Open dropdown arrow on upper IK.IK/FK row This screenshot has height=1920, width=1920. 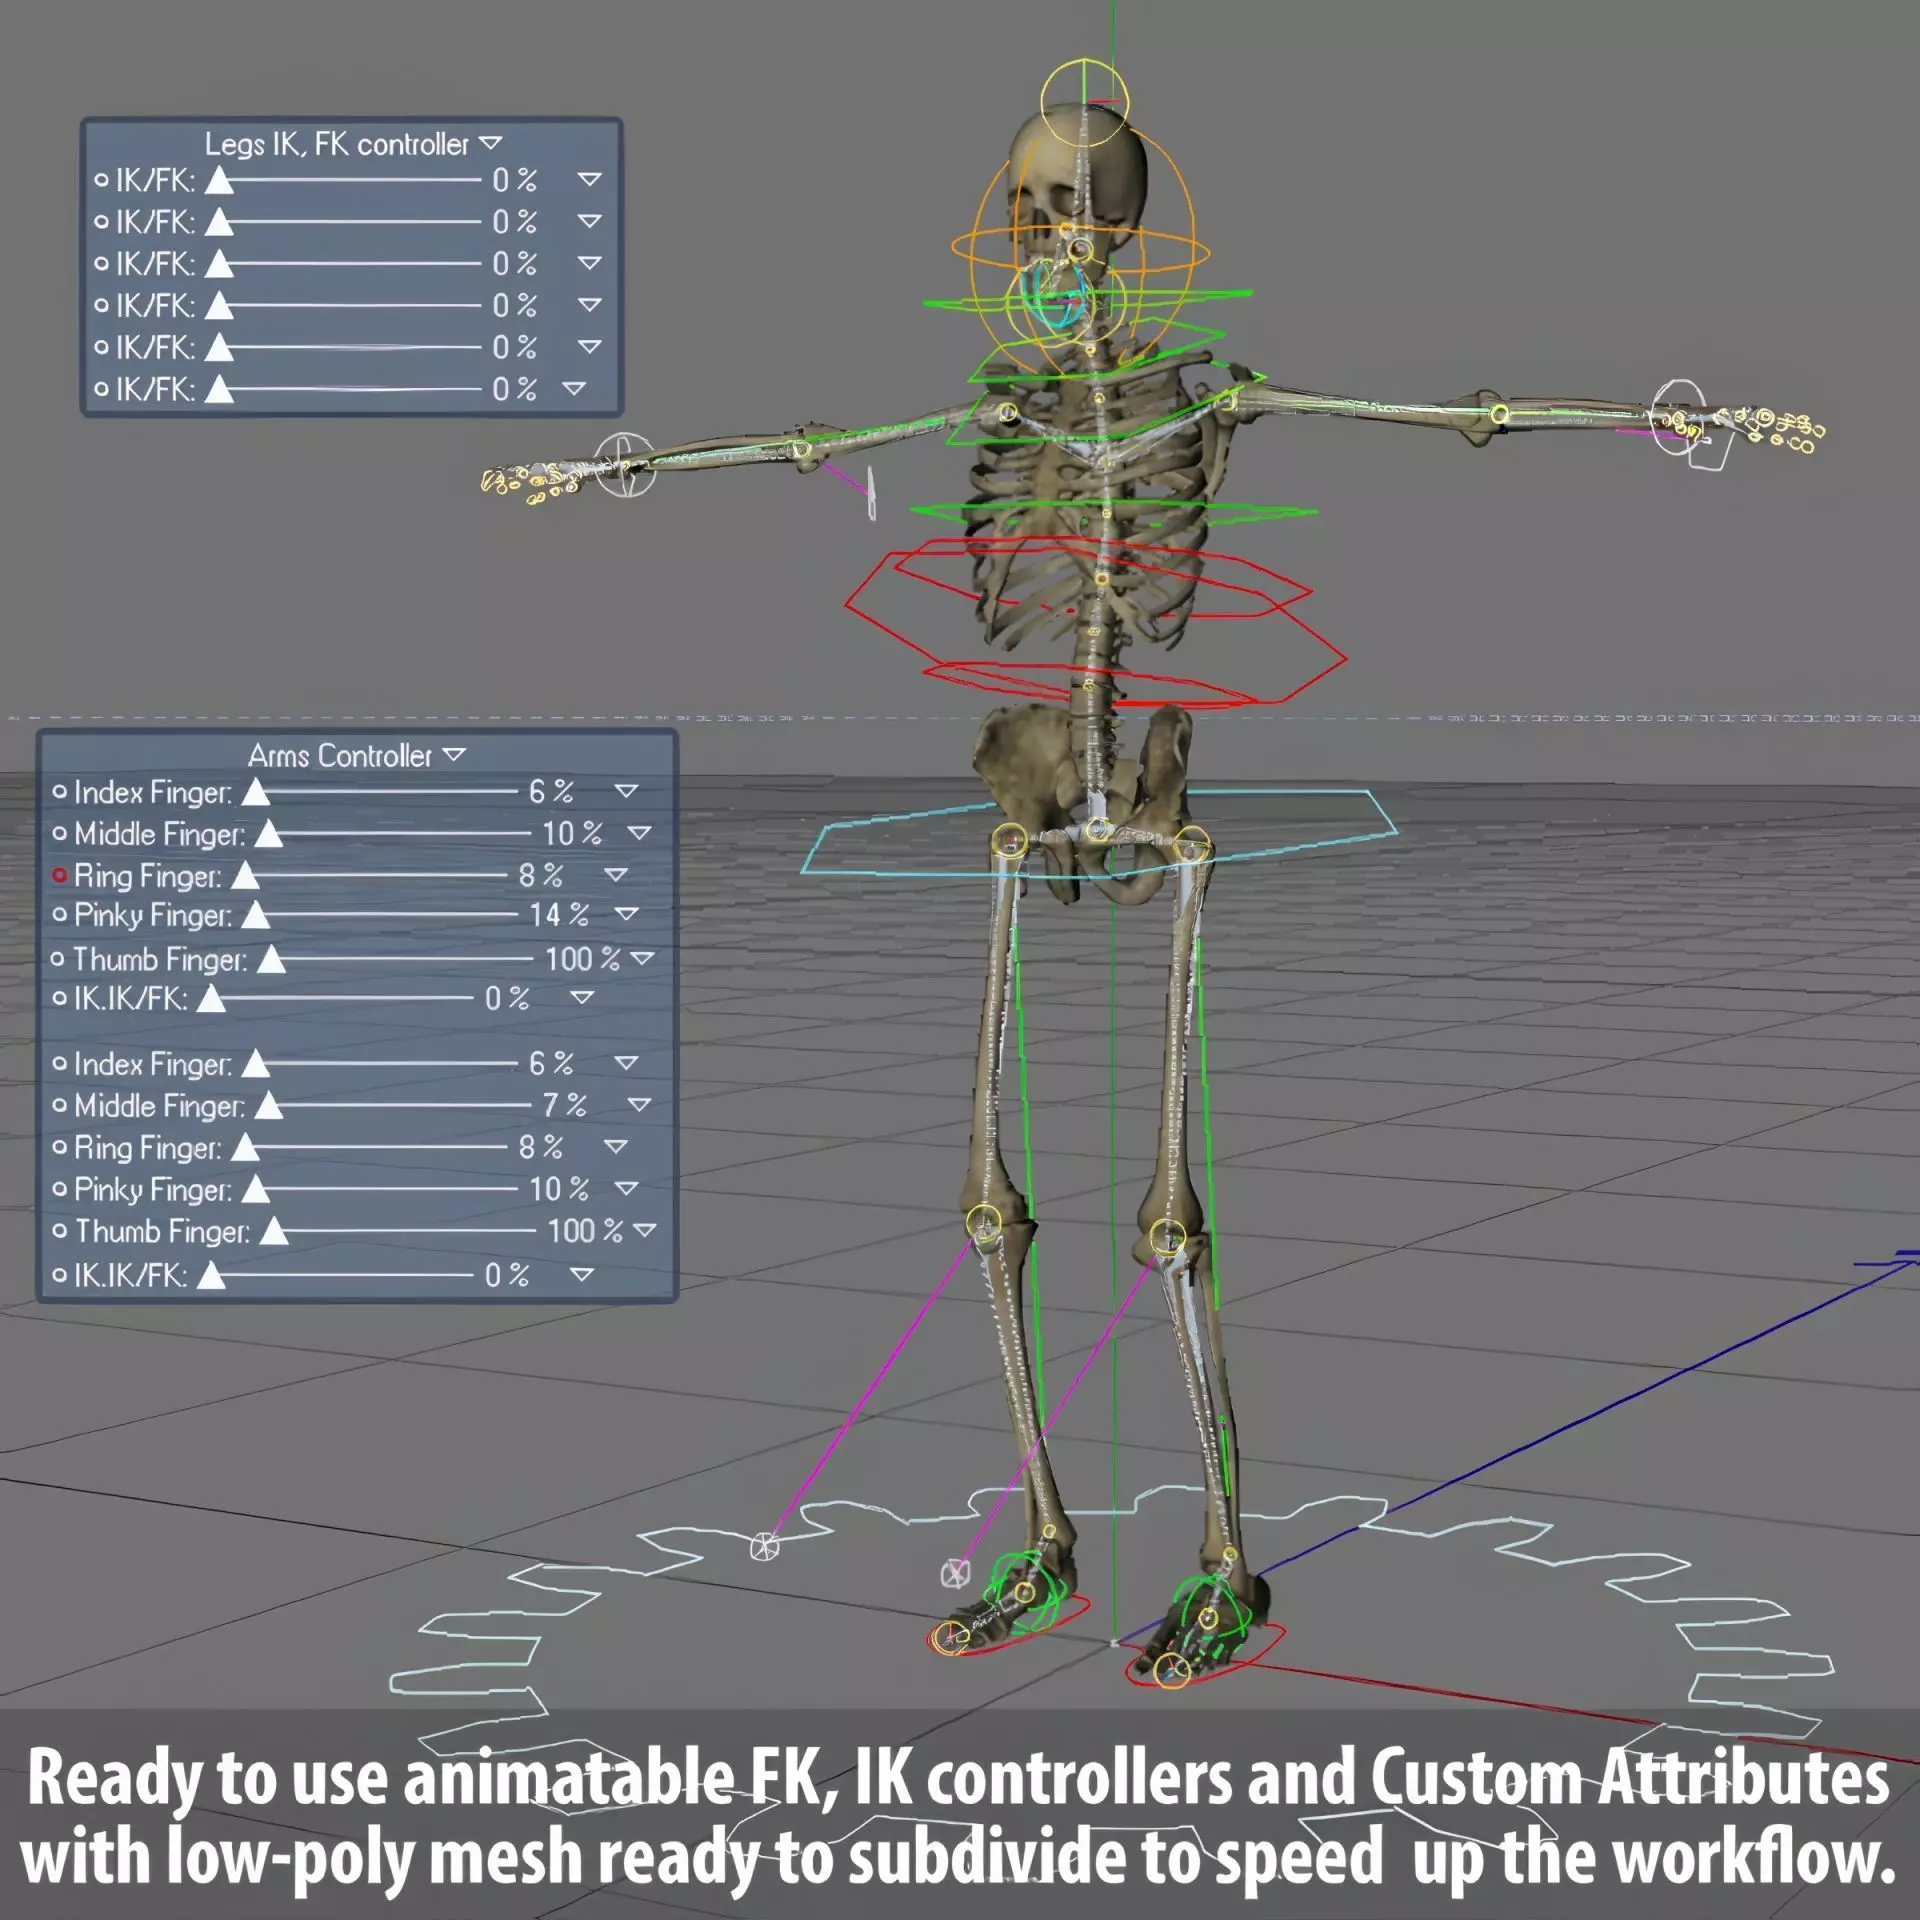[x=581, y=997]
